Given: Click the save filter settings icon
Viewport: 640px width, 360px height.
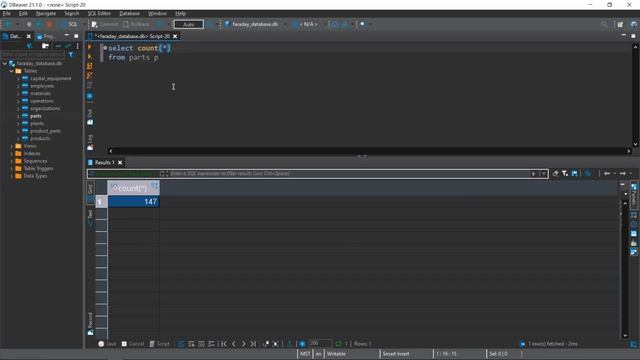Looking at the screenshot, I should click(575, 173).
